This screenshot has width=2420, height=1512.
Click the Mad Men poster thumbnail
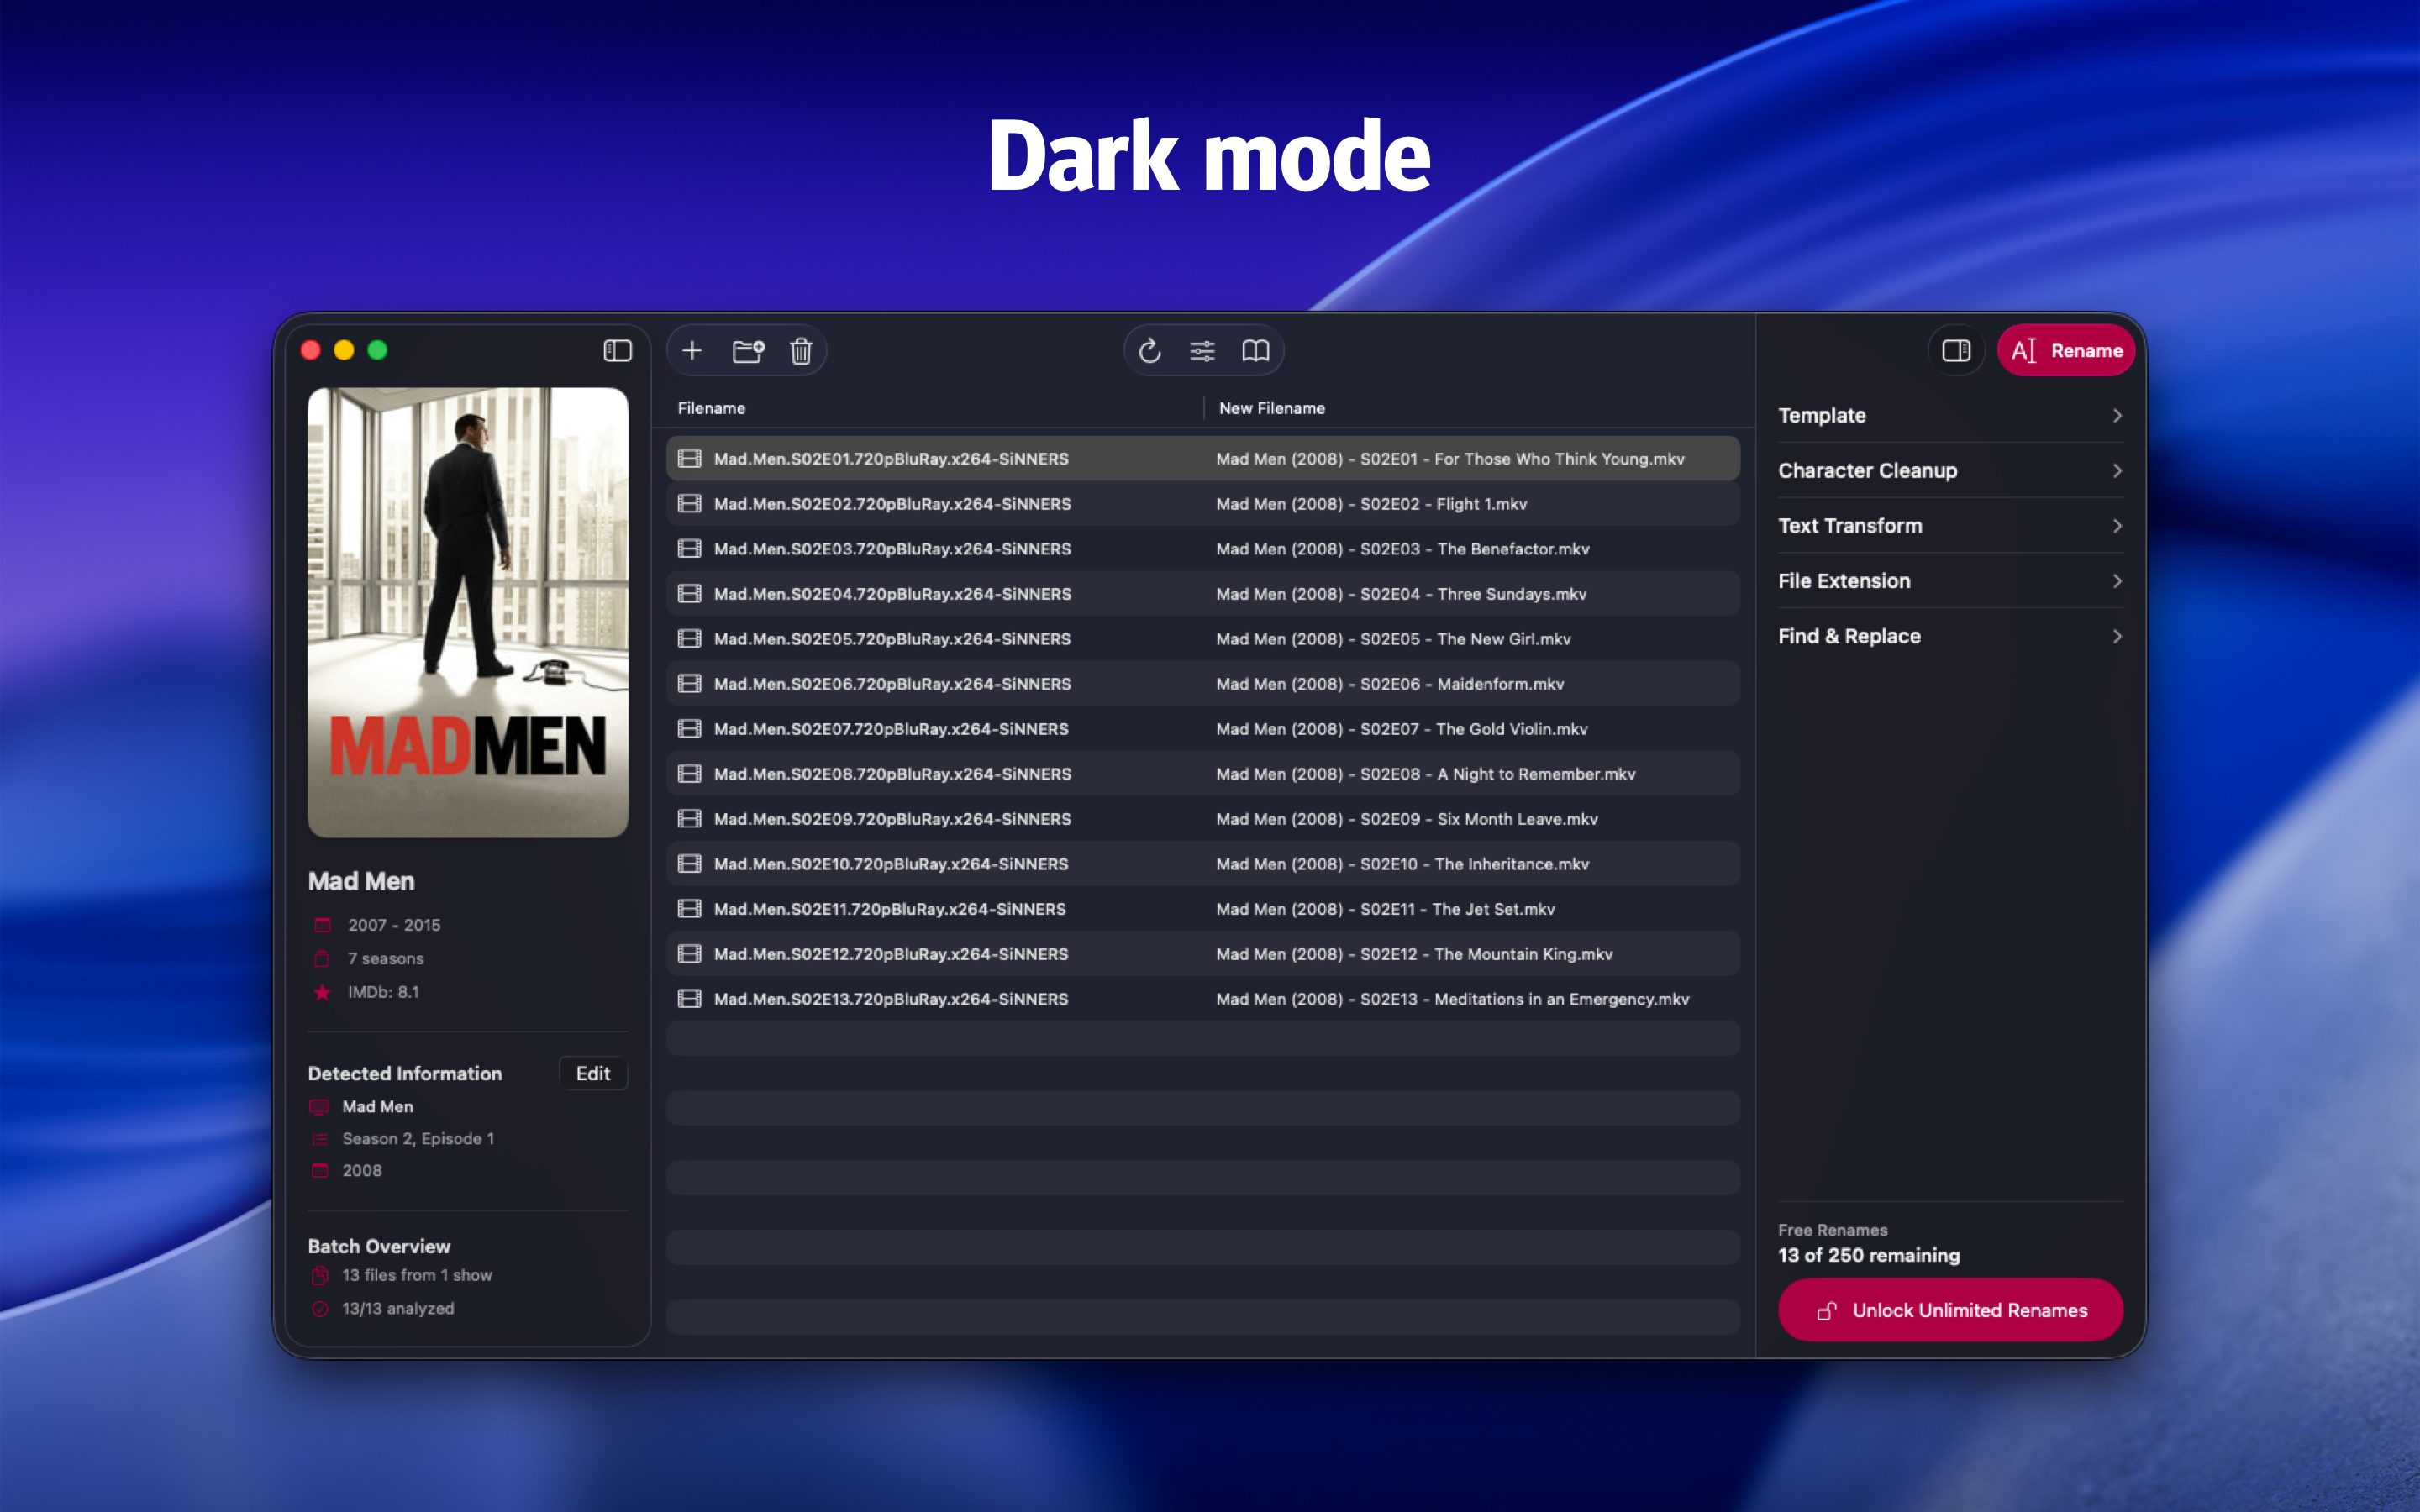click(x=467, y=612)
